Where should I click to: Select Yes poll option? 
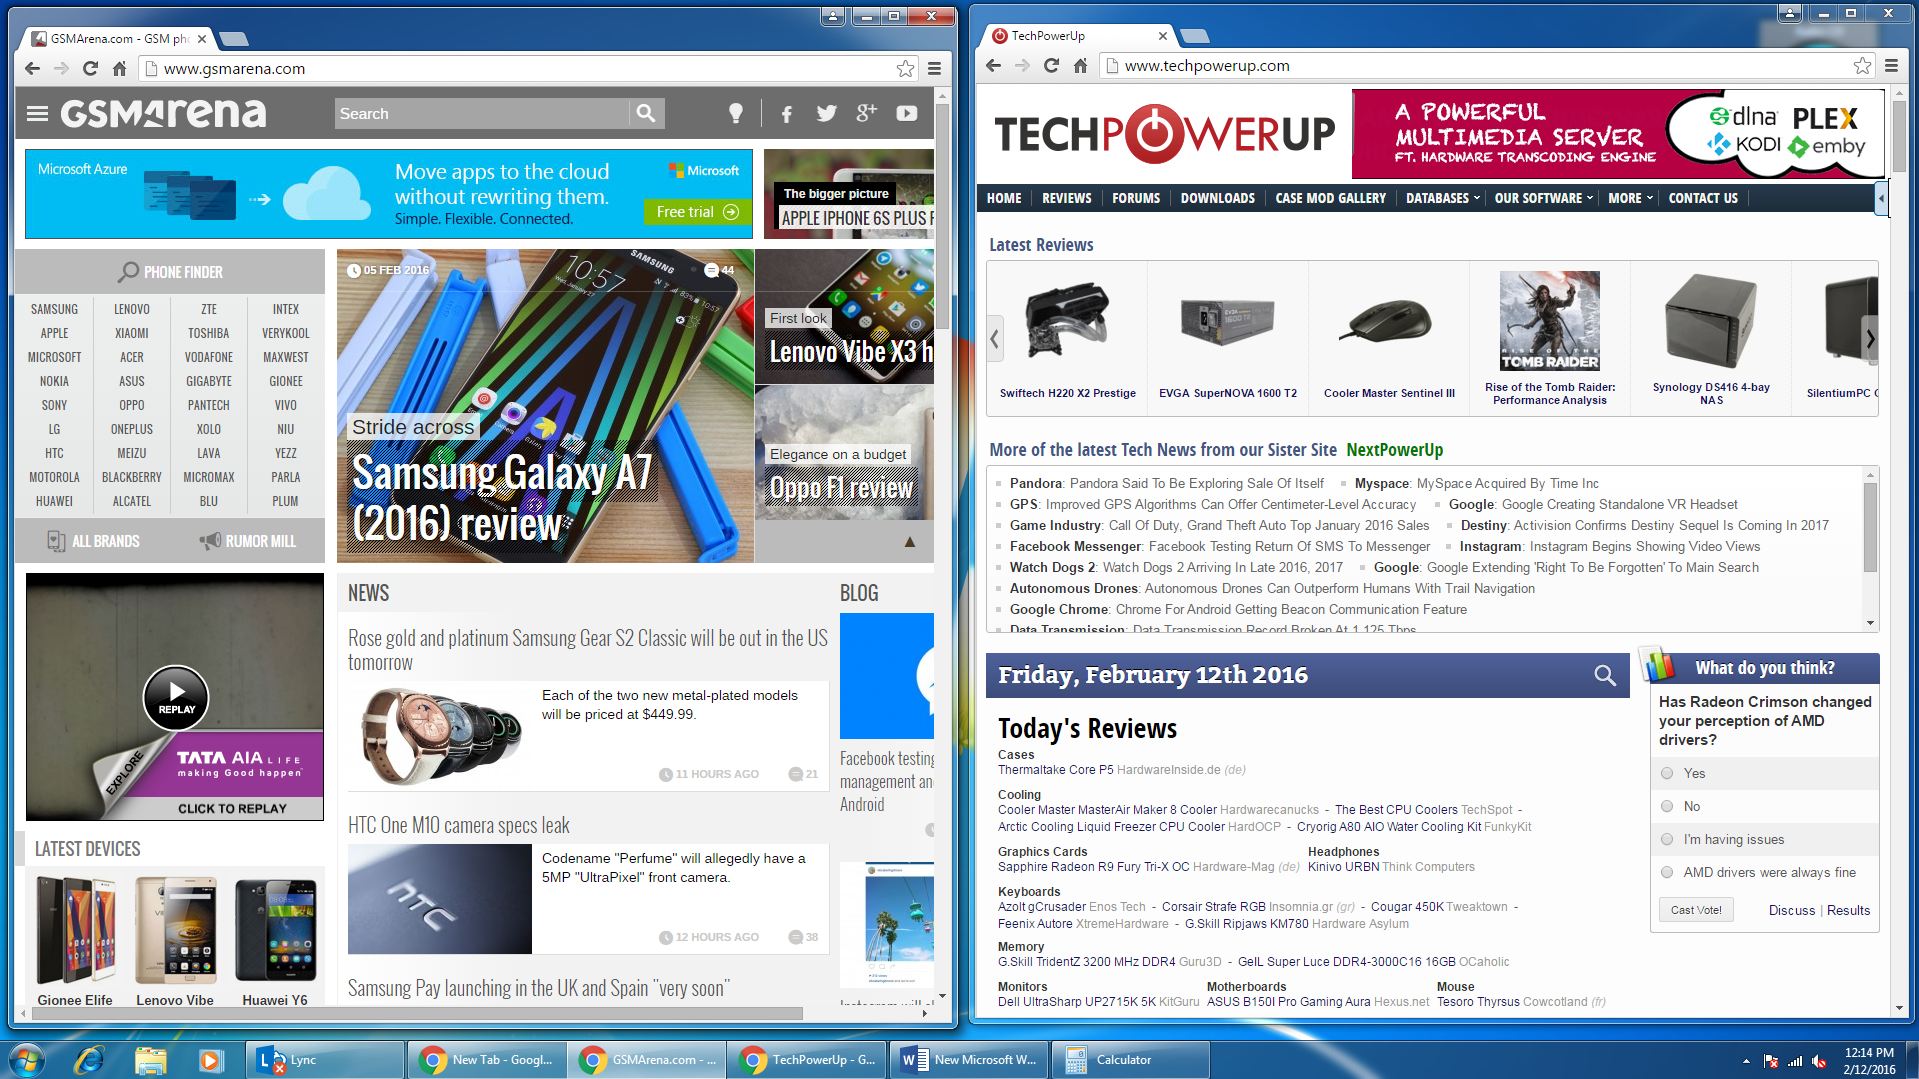coord(1667,773)
